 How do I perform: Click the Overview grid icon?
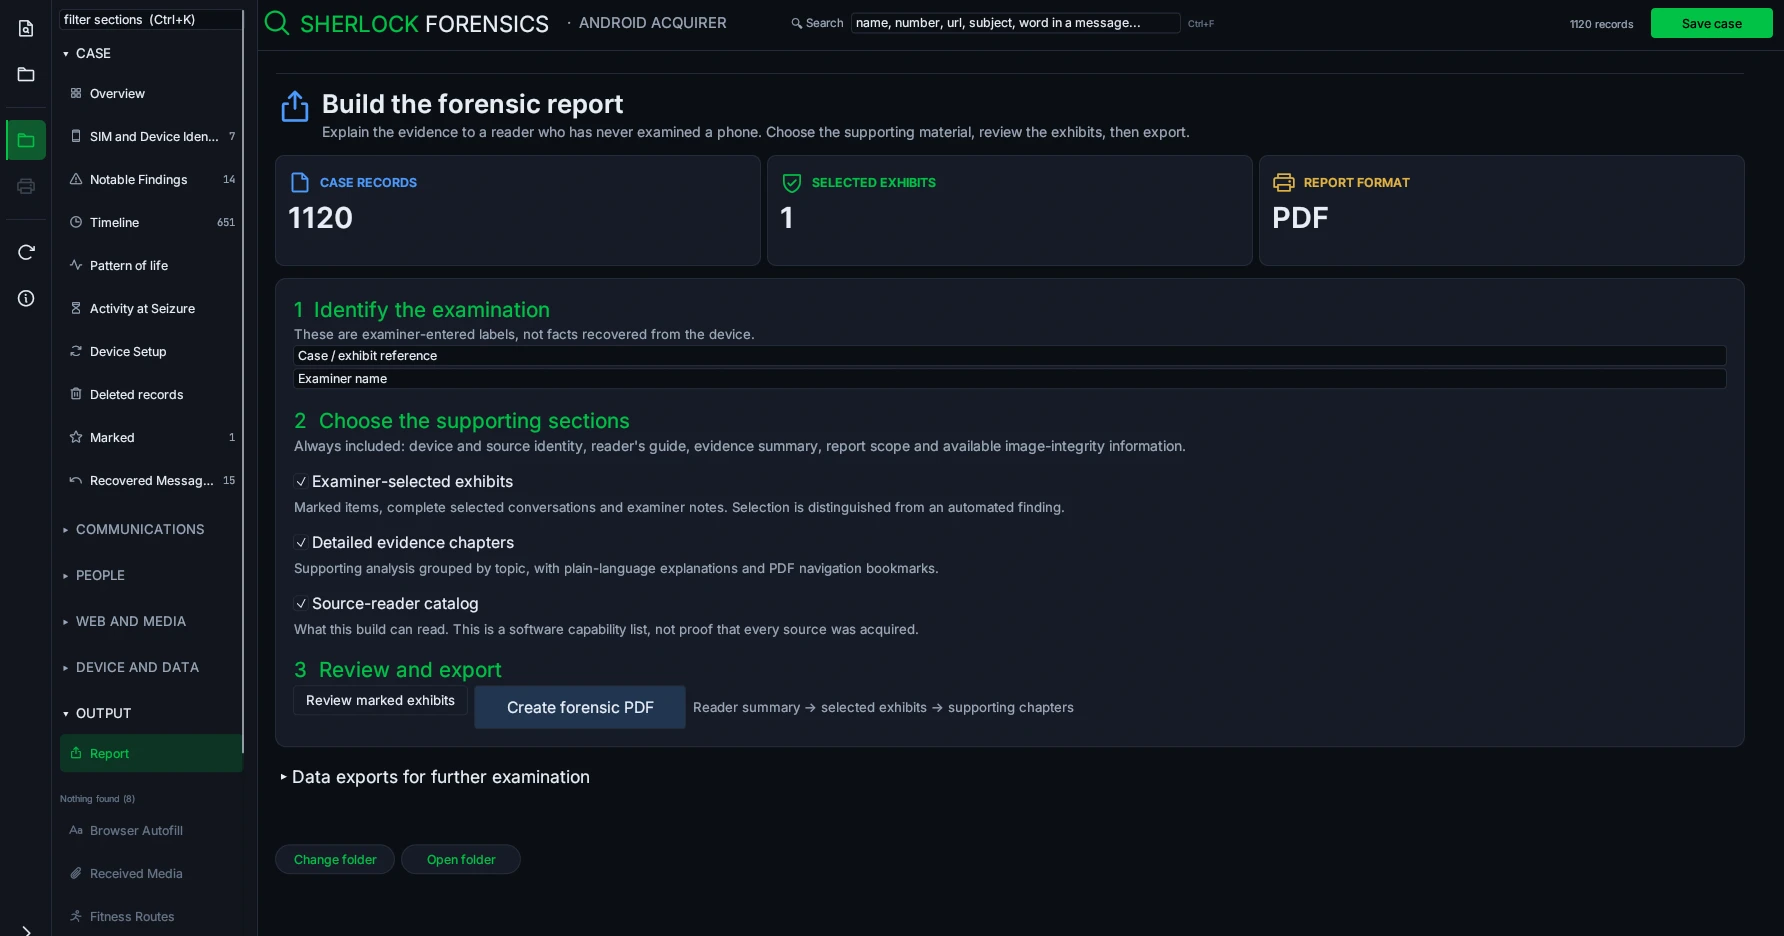pyautogui.click(x=76, y=93)
